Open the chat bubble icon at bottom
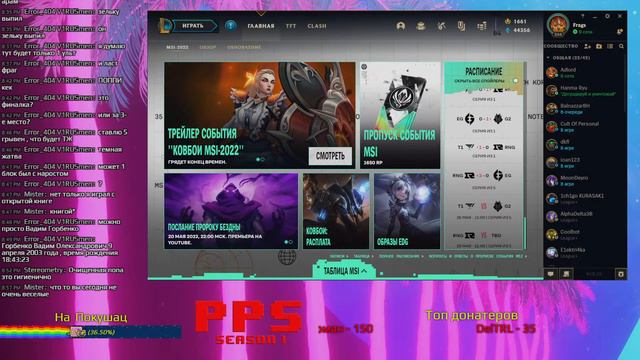Screen dimensions: 640x360 click(551, 274)
